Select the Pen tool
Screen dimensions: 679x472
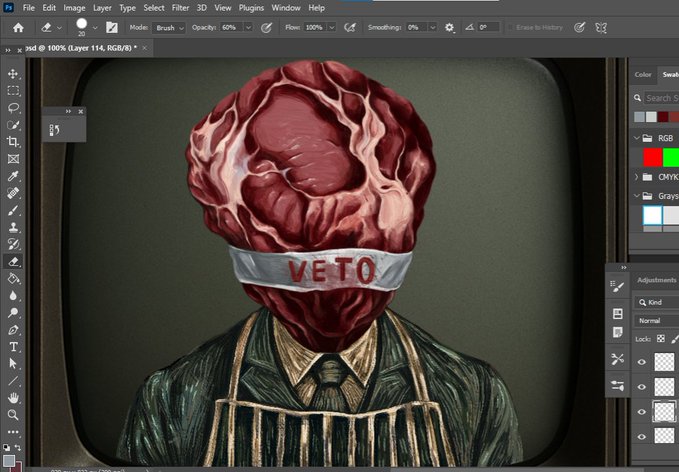click(13, 330)
